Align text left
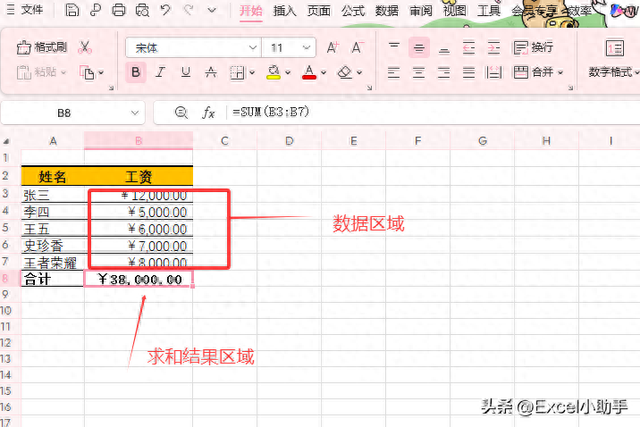 pos(394,73)
